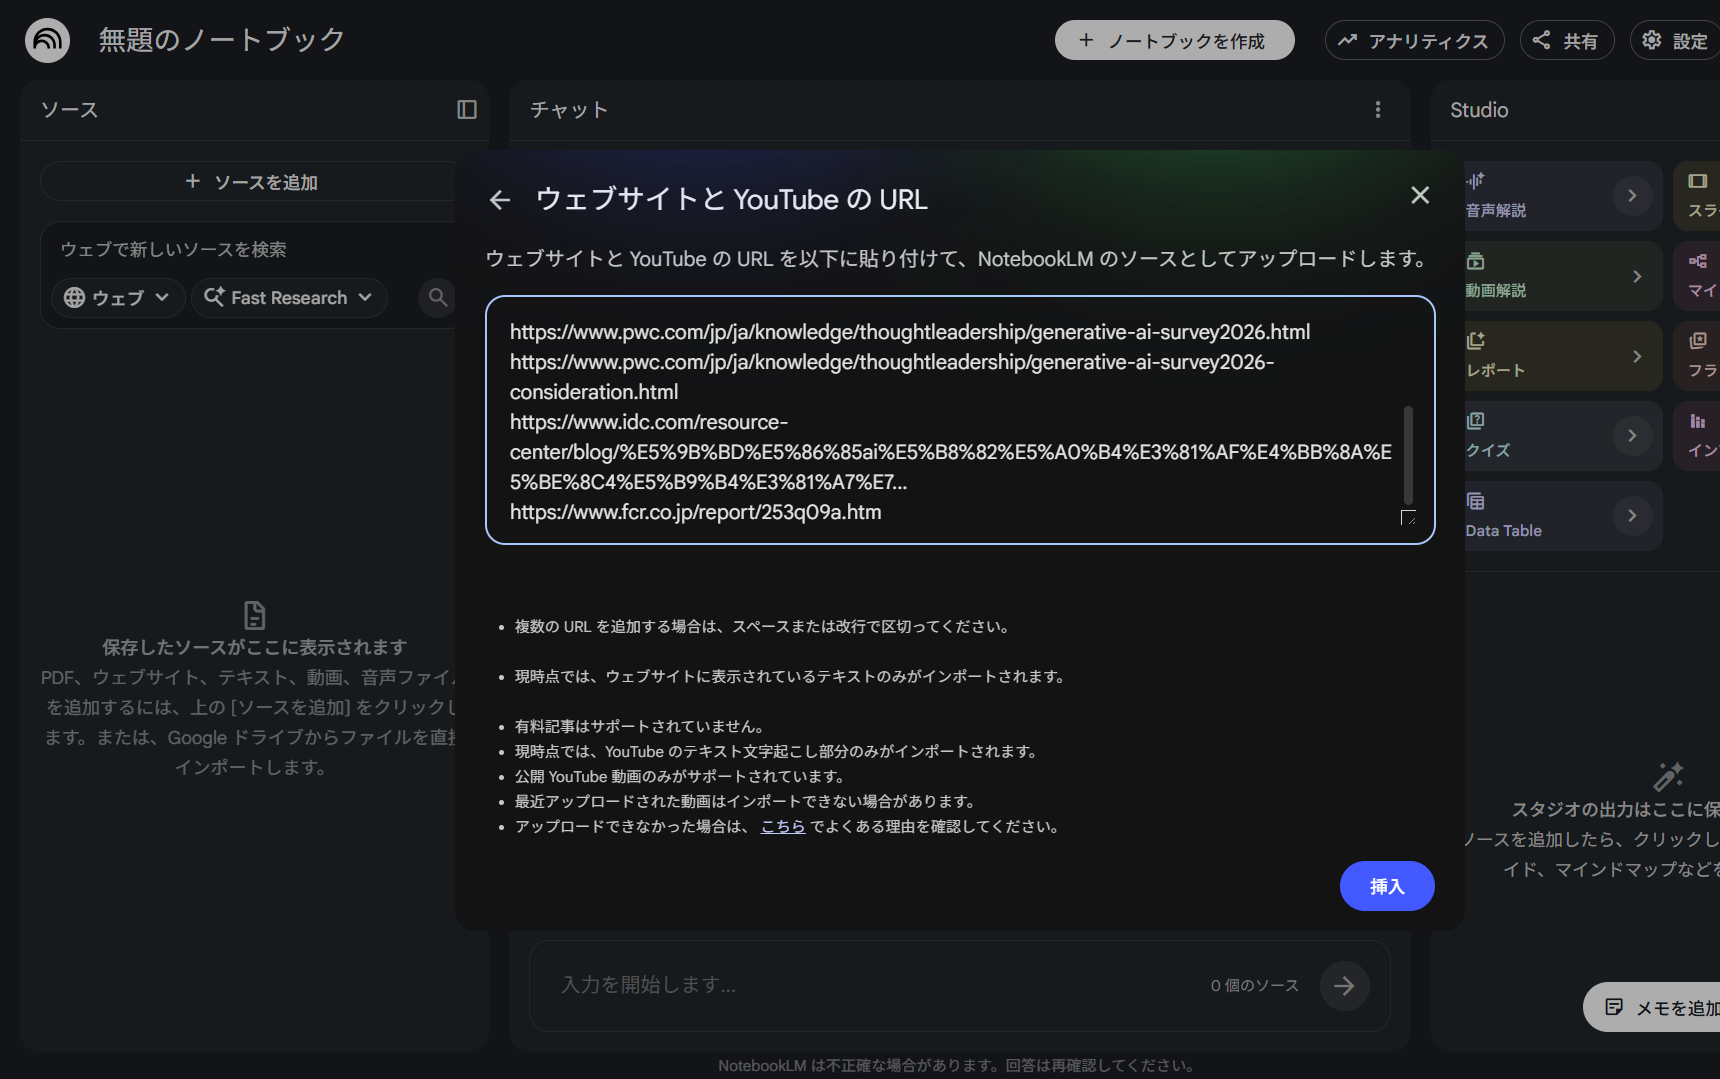Image resolution: width=1720 pixels, height=1079 pixels.
Task: Click the 挿入 insert button
Action: (x=1387, y=886)
